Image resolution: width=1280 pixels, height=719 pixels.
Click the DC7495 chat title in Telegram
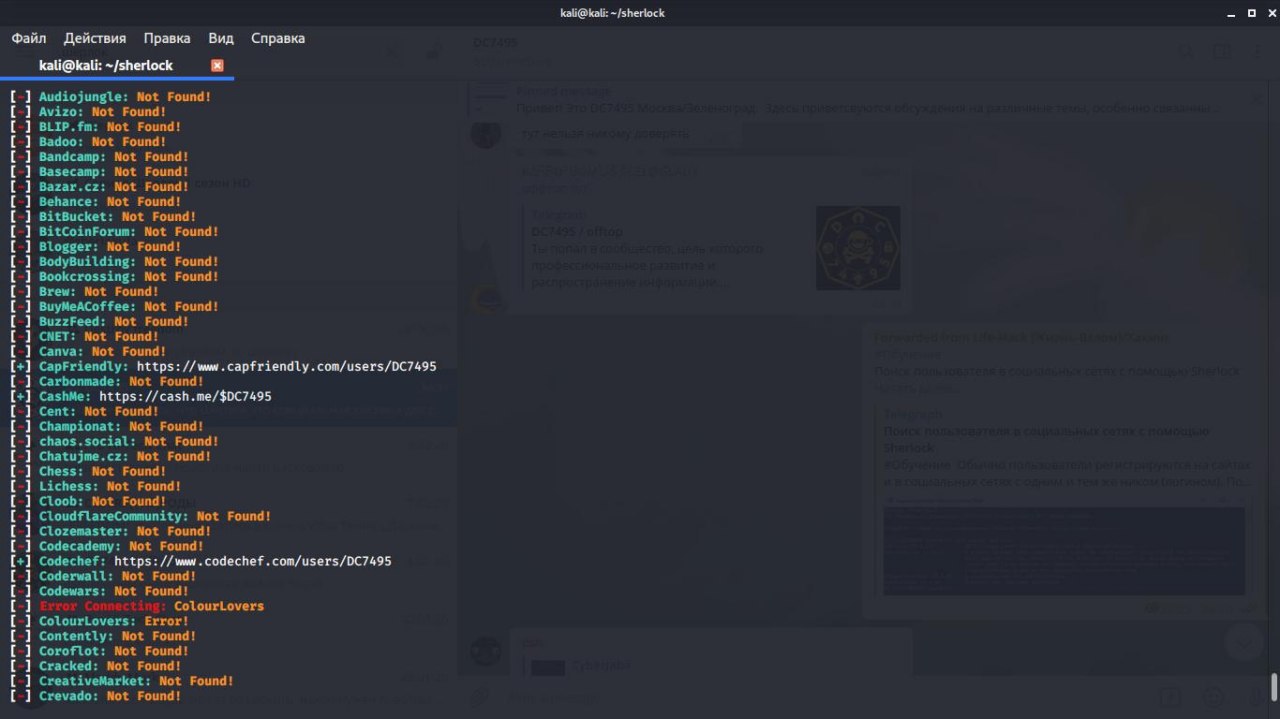pyautogui.click(x=495, y=43)
